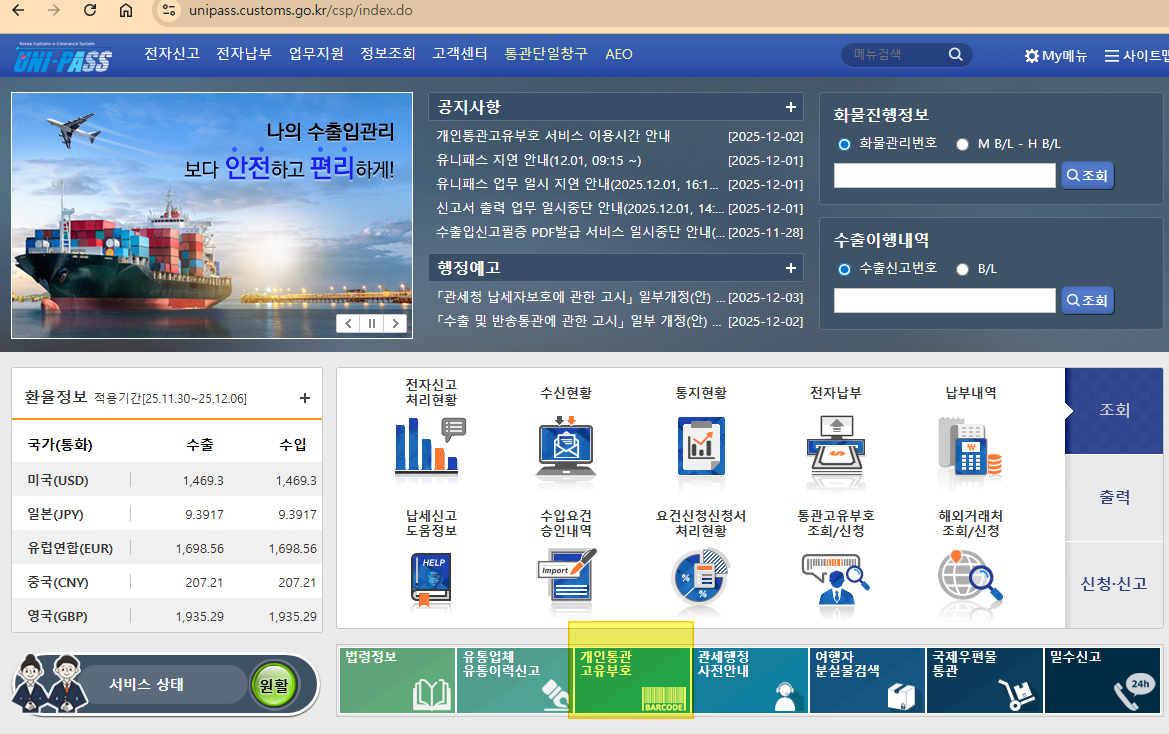Click the 밀수신고 24h phone tile
Viewport: 1169px width, 734px height.
click(x=1102, y=680)
